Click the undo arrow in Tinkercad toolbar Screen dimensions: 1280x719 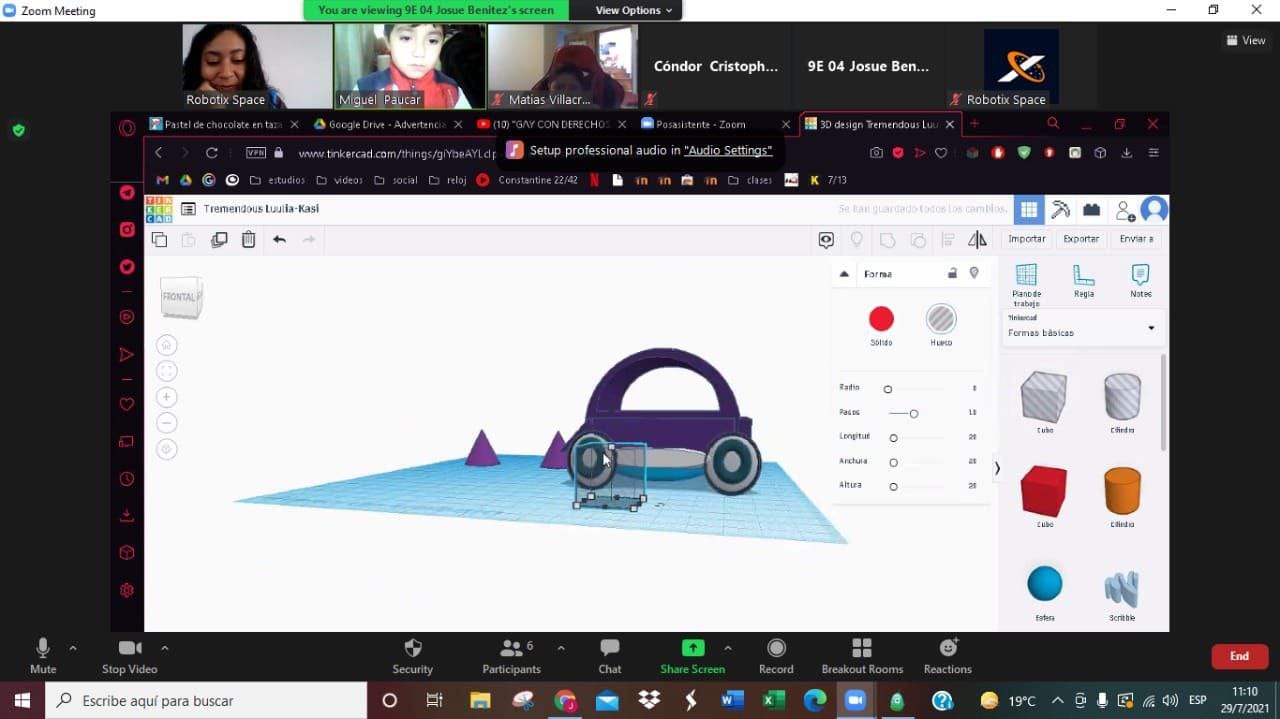279,239
